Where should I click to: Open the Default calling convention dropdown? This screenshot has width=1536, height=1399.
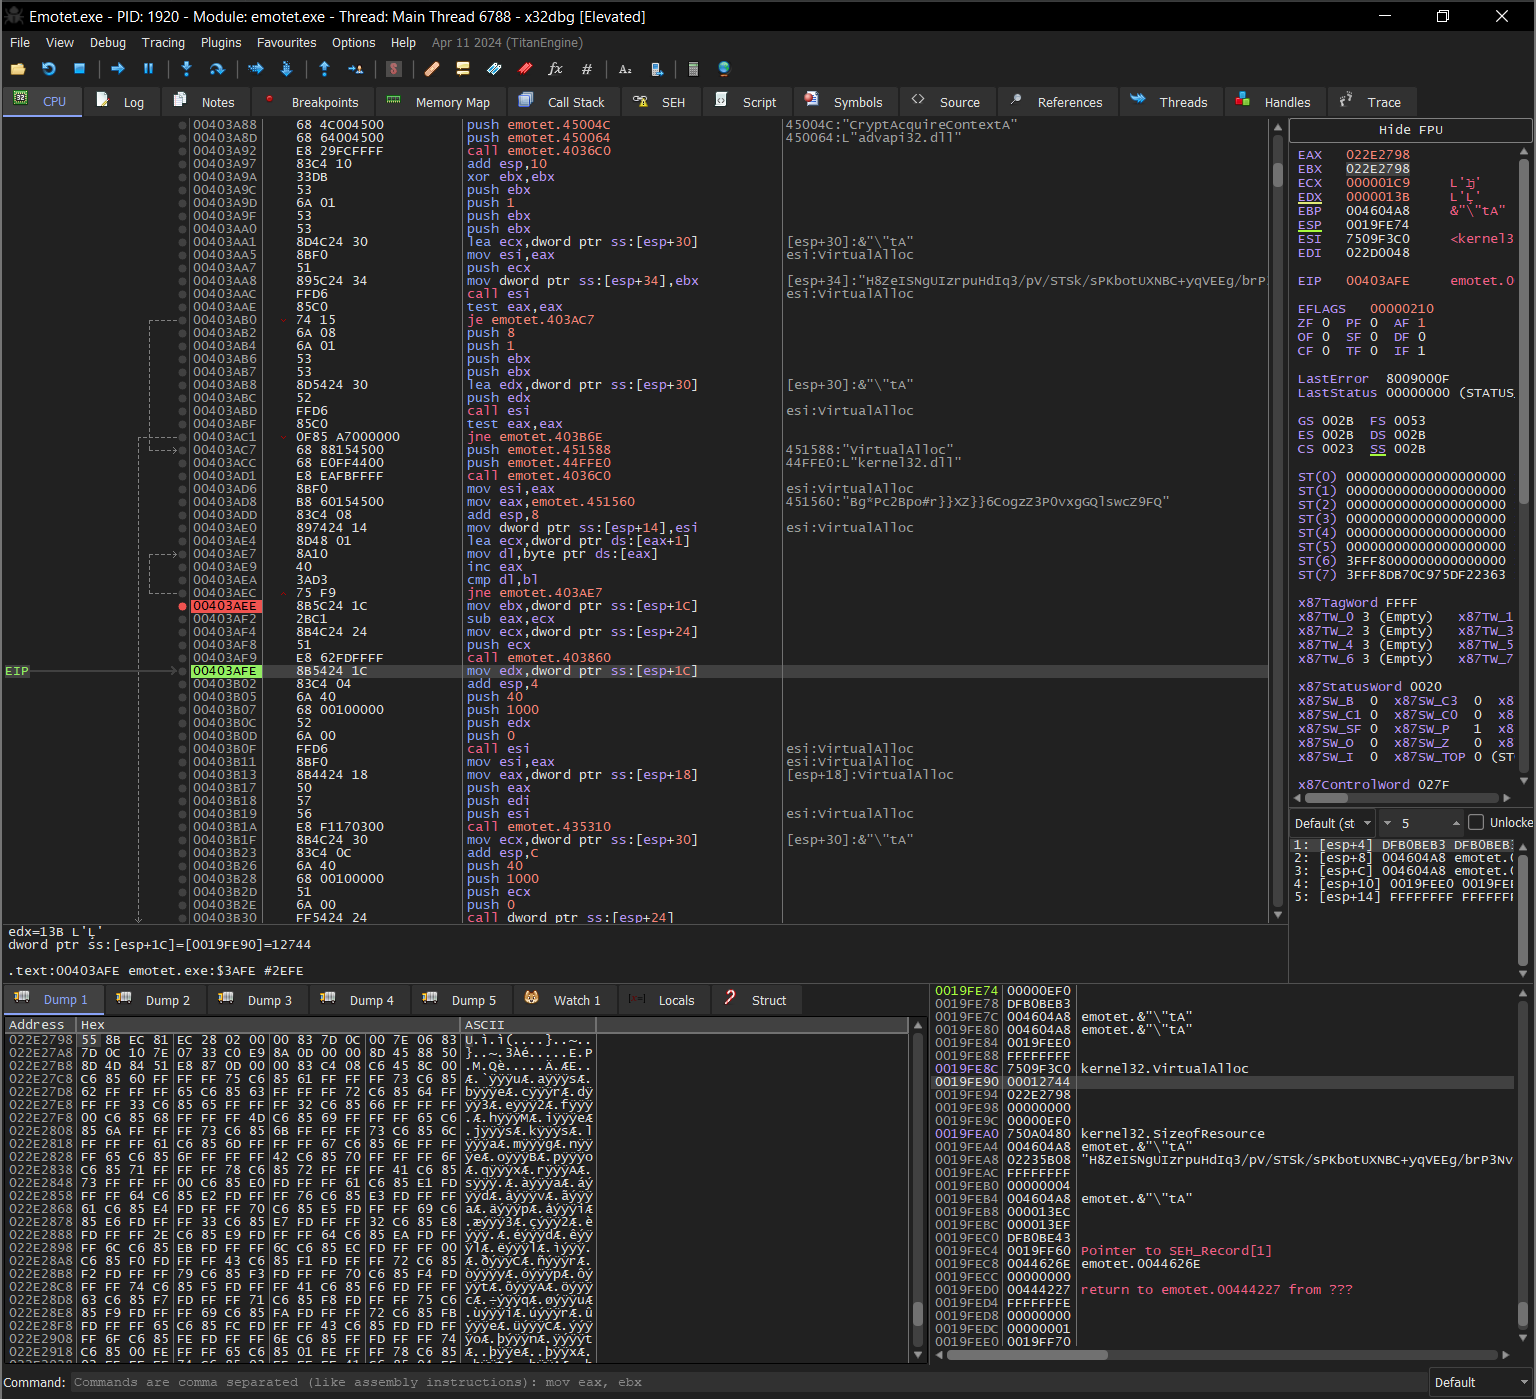point(1333,823)
